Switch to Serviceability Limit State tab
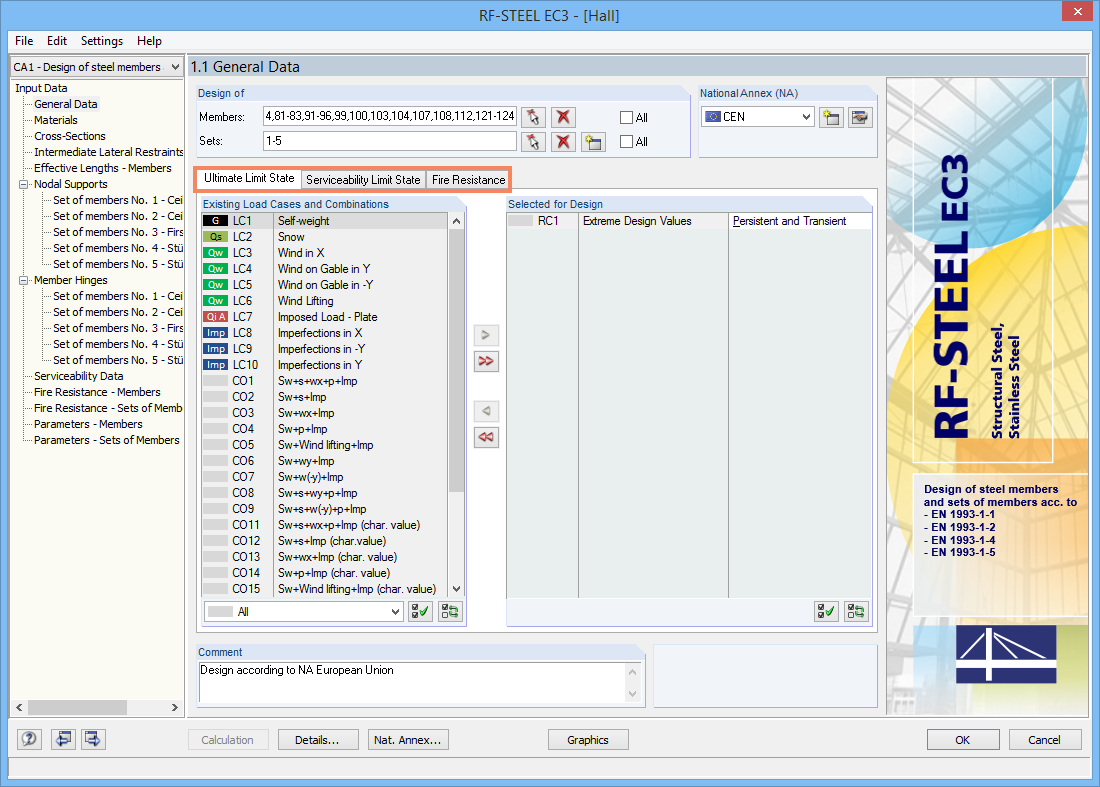 tap(363, 180)
